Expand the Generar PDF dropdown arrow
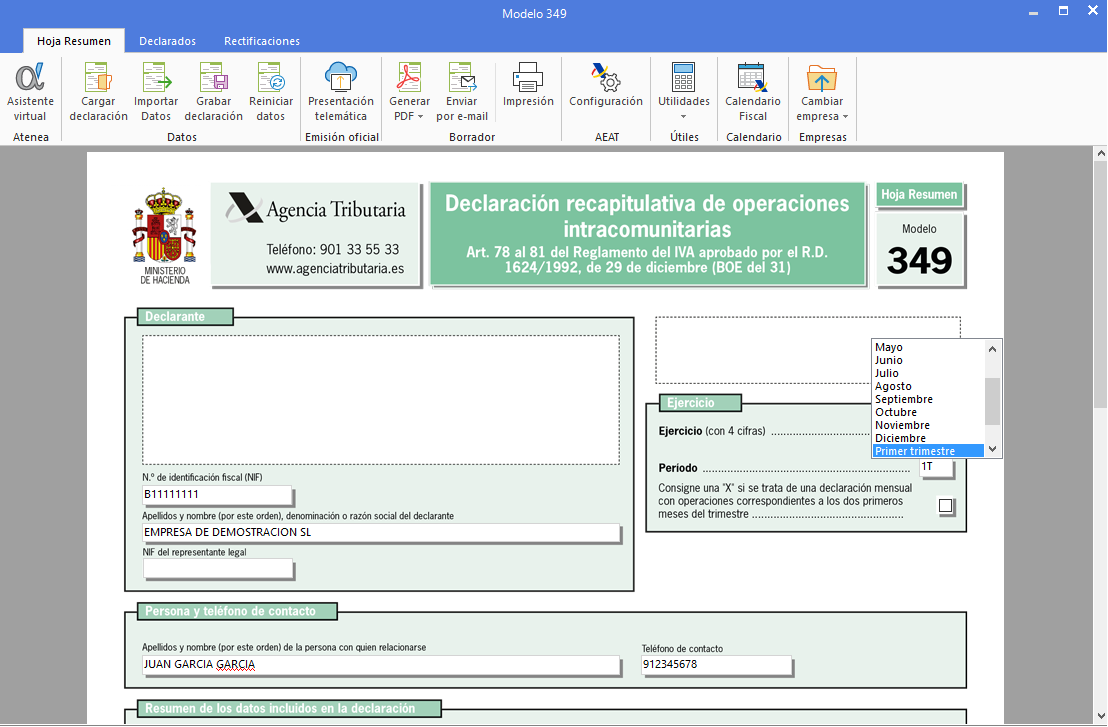The image size is (1108, 727). tap(420, 117)
